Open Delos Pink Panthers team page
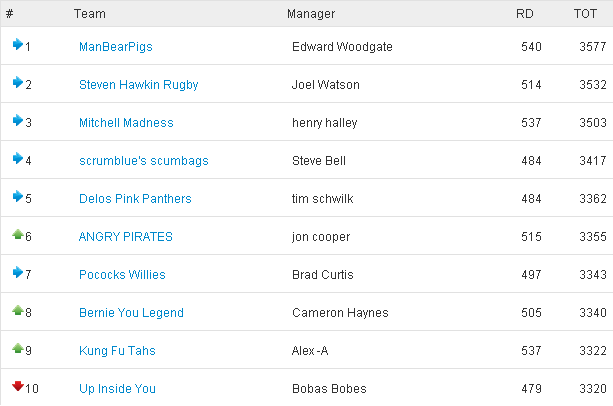The height and width of the screenshot is (406, 613). tap(135, 199)
